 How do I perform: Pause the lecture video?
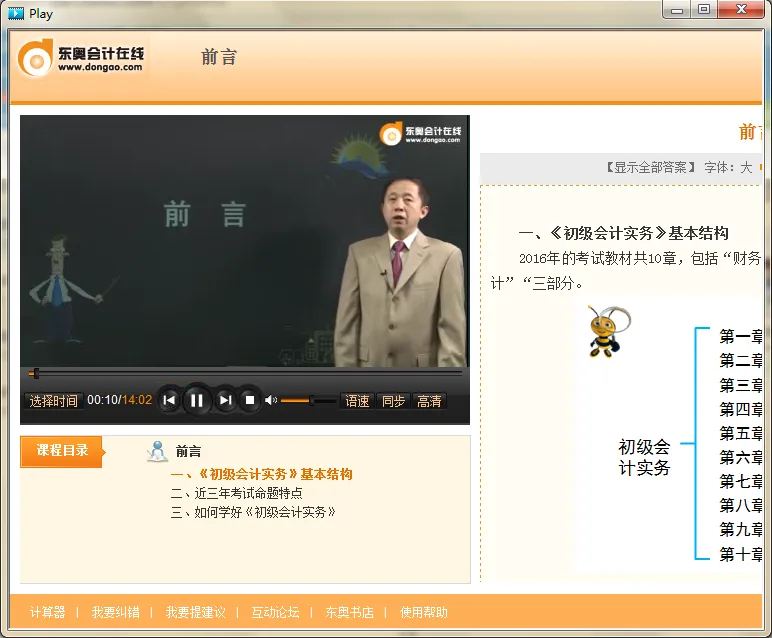197,400
